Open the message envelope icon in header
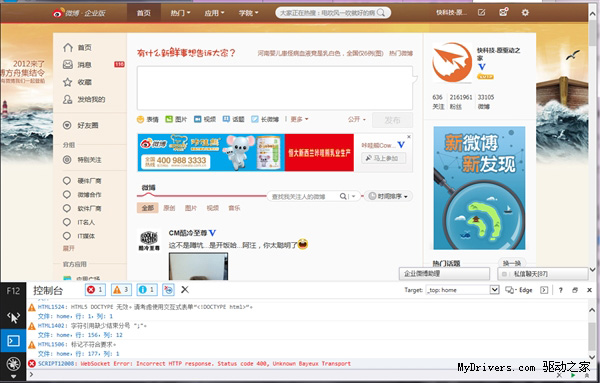 pyautogui.click(x=504, y=12)
